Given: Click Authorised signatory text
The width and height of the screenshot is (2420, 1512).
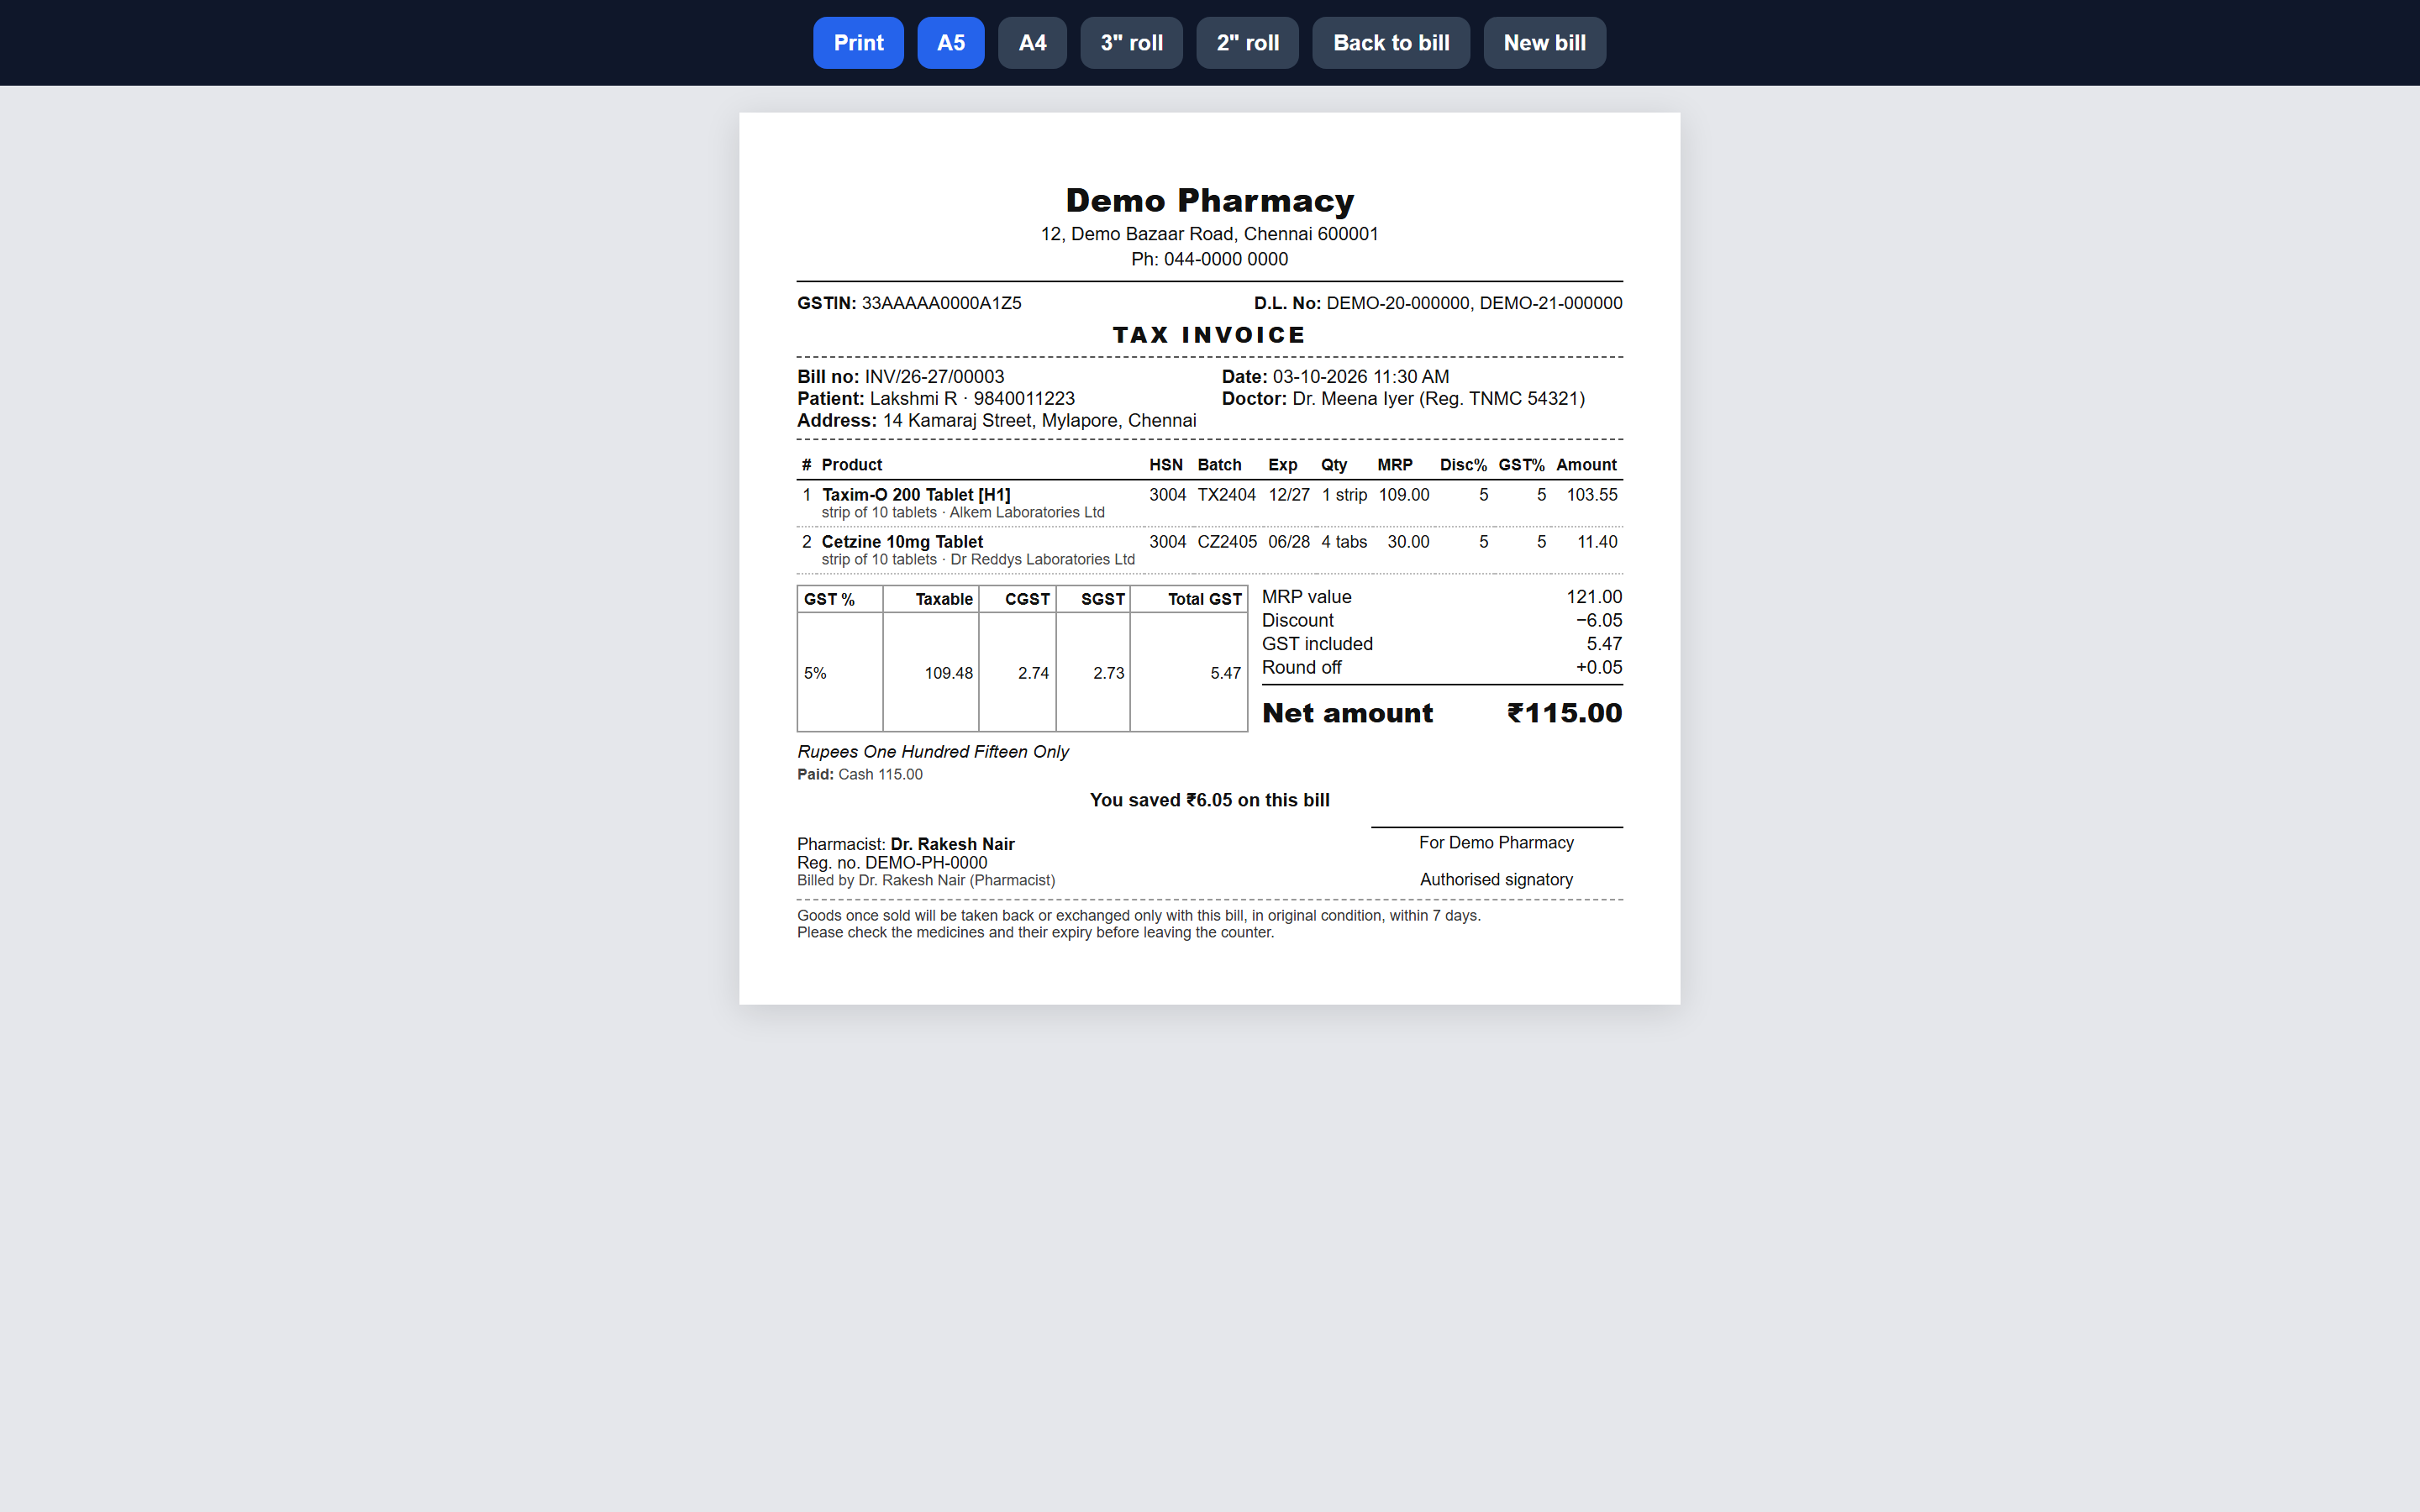Looking at the screenshot, I should click(1496, 880).
